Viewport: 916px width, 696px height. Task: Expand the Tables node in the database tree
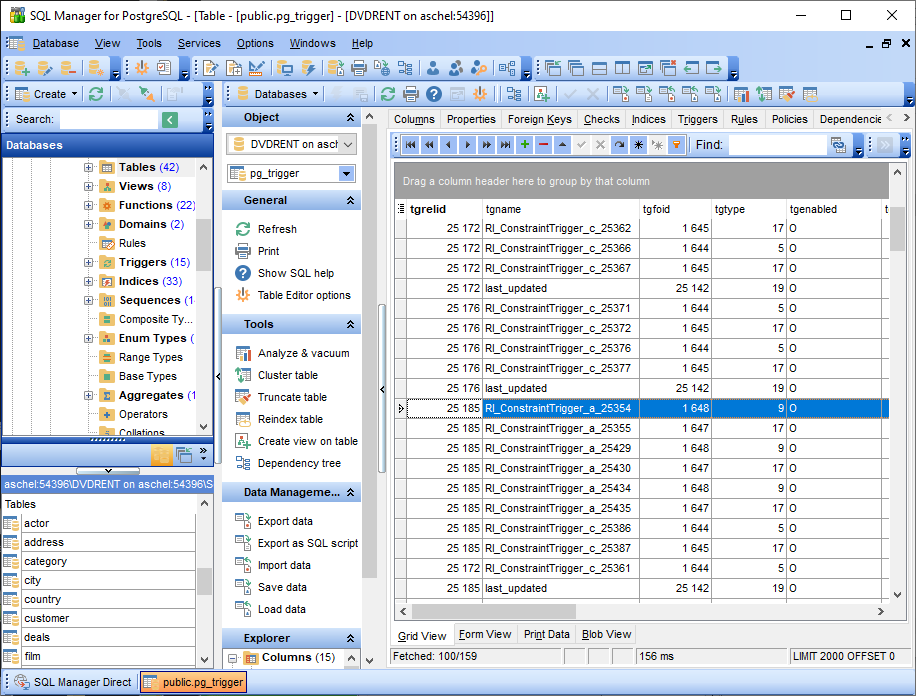pyautogui.click(x=89, y=167)
